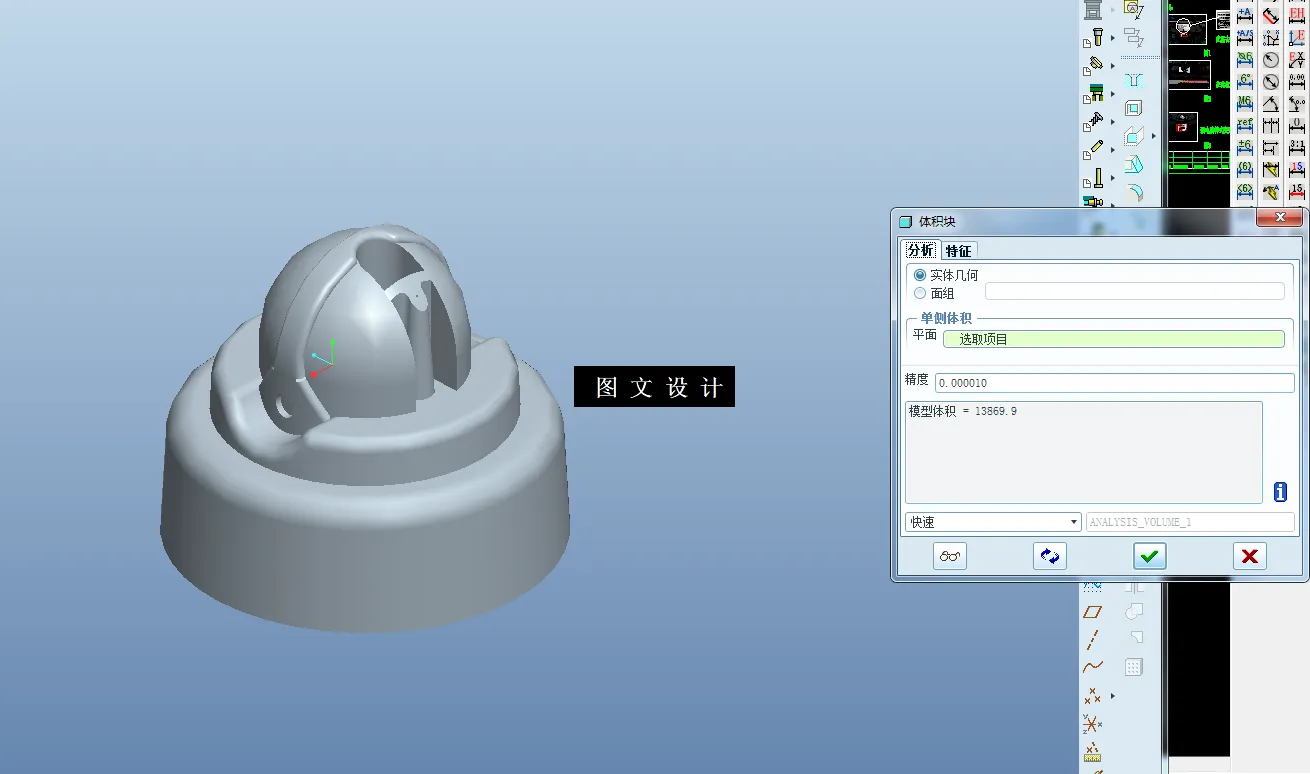
Task: Select the 实体几何 radio button
Action: (x=920, y=275)
